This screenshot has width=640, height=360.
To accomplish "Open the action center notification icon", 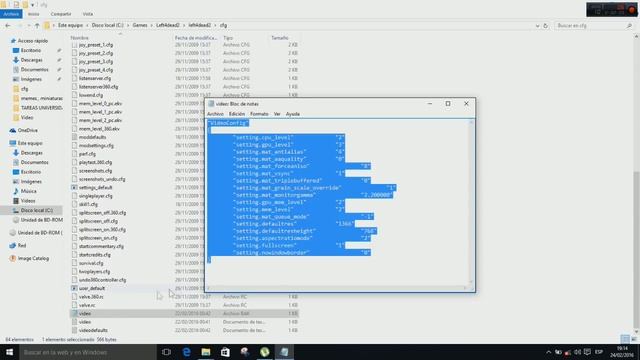I will [587, 352].
